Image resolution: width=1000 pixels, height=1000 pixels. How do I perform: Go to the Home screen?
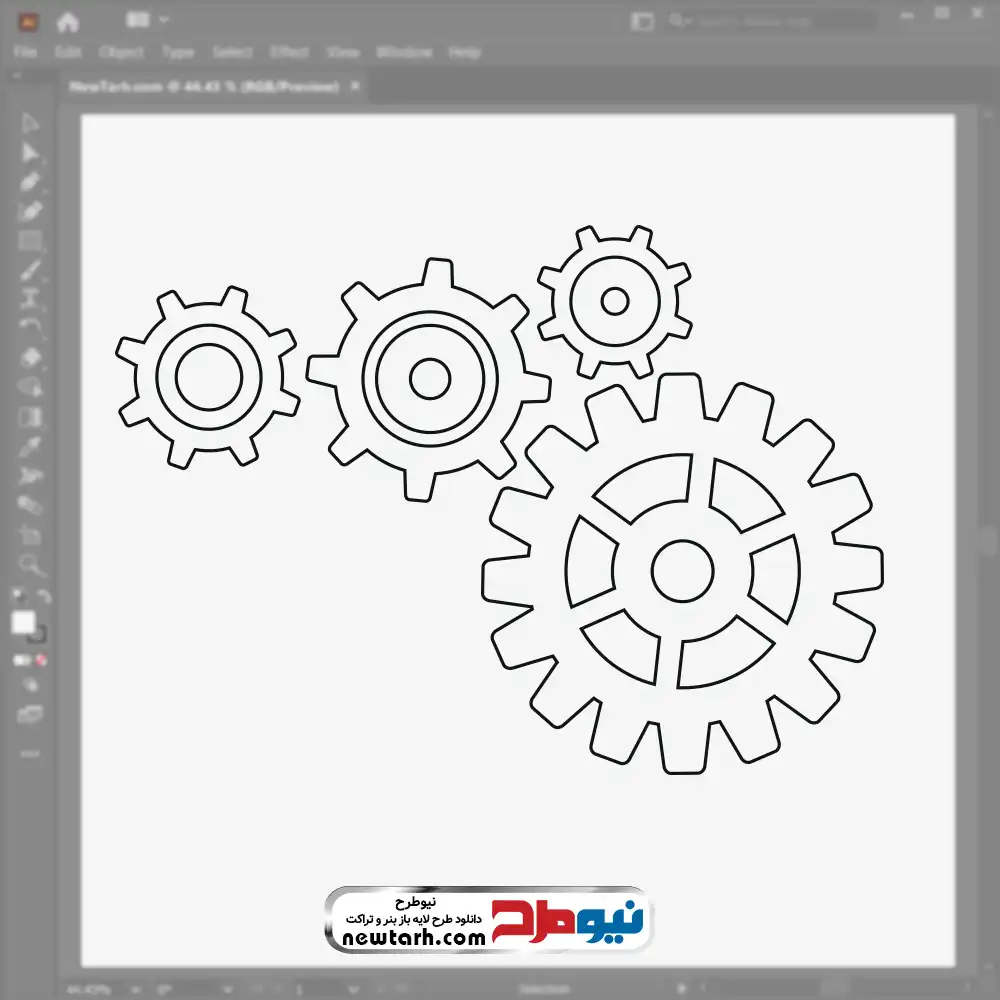(x=68, y=21)
